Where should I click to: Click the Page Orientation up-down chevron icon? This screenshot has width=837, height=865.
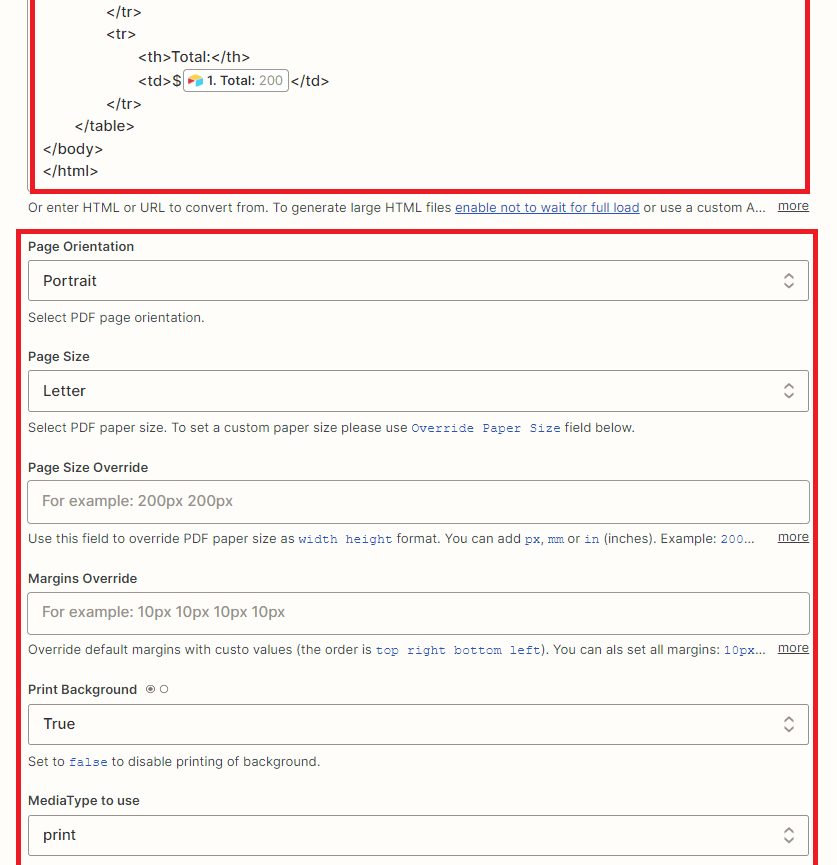[x=789, y=281]
